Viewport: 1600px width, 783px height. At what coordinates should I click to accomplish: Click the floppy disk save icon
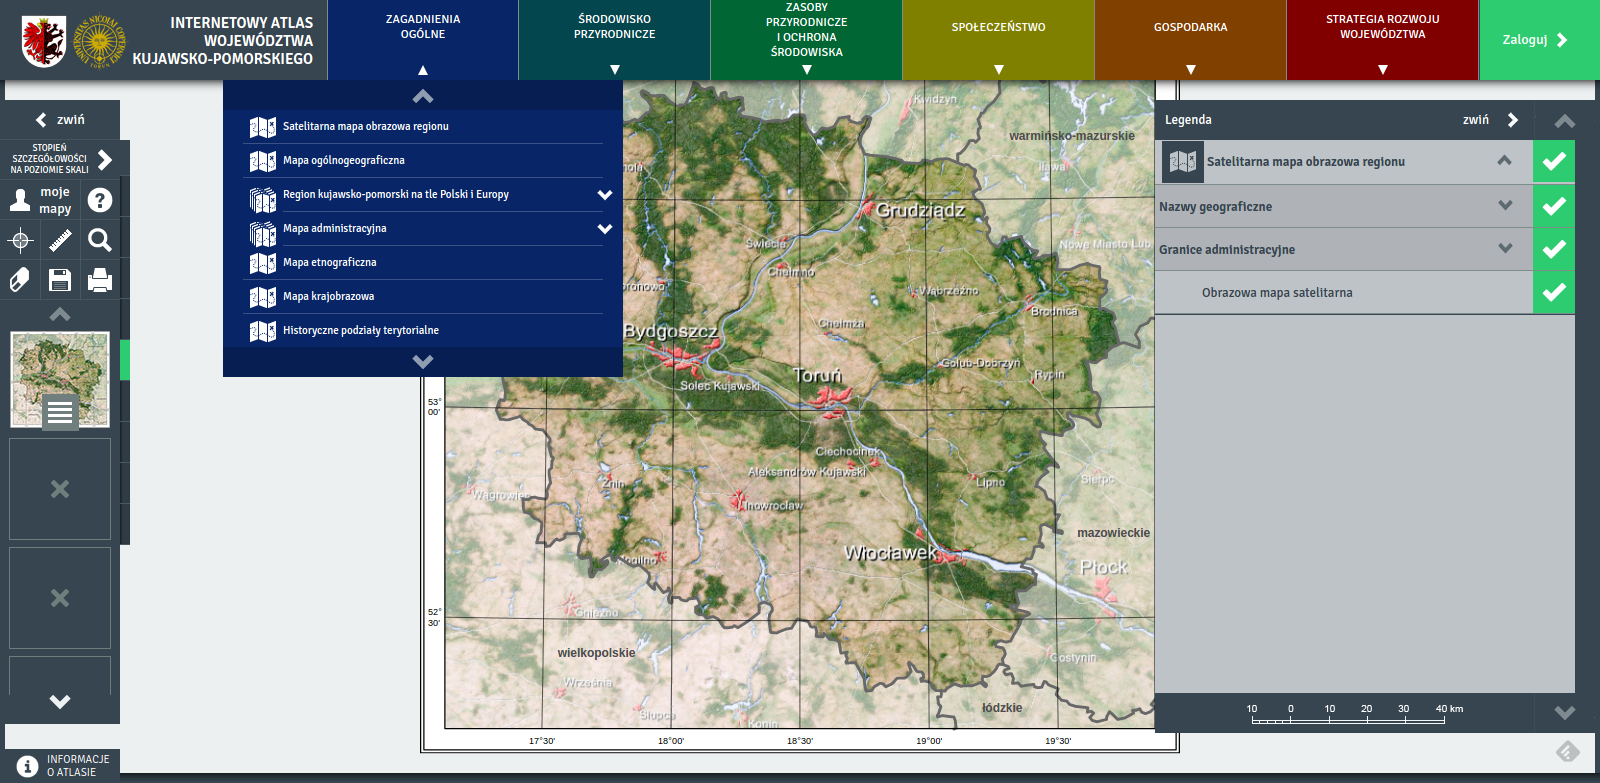(x=60, y=280)
